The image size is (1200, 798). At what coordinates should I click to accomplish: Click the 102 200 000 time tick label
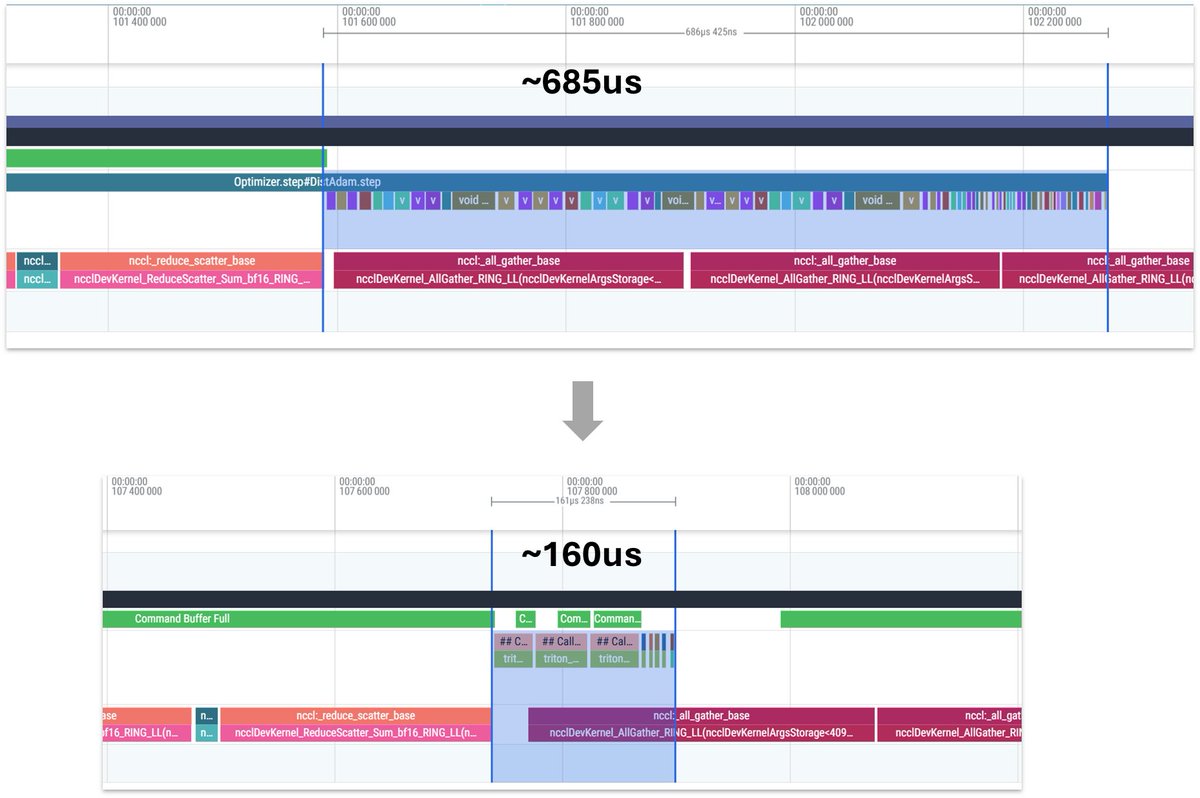tap(1056, 17)
